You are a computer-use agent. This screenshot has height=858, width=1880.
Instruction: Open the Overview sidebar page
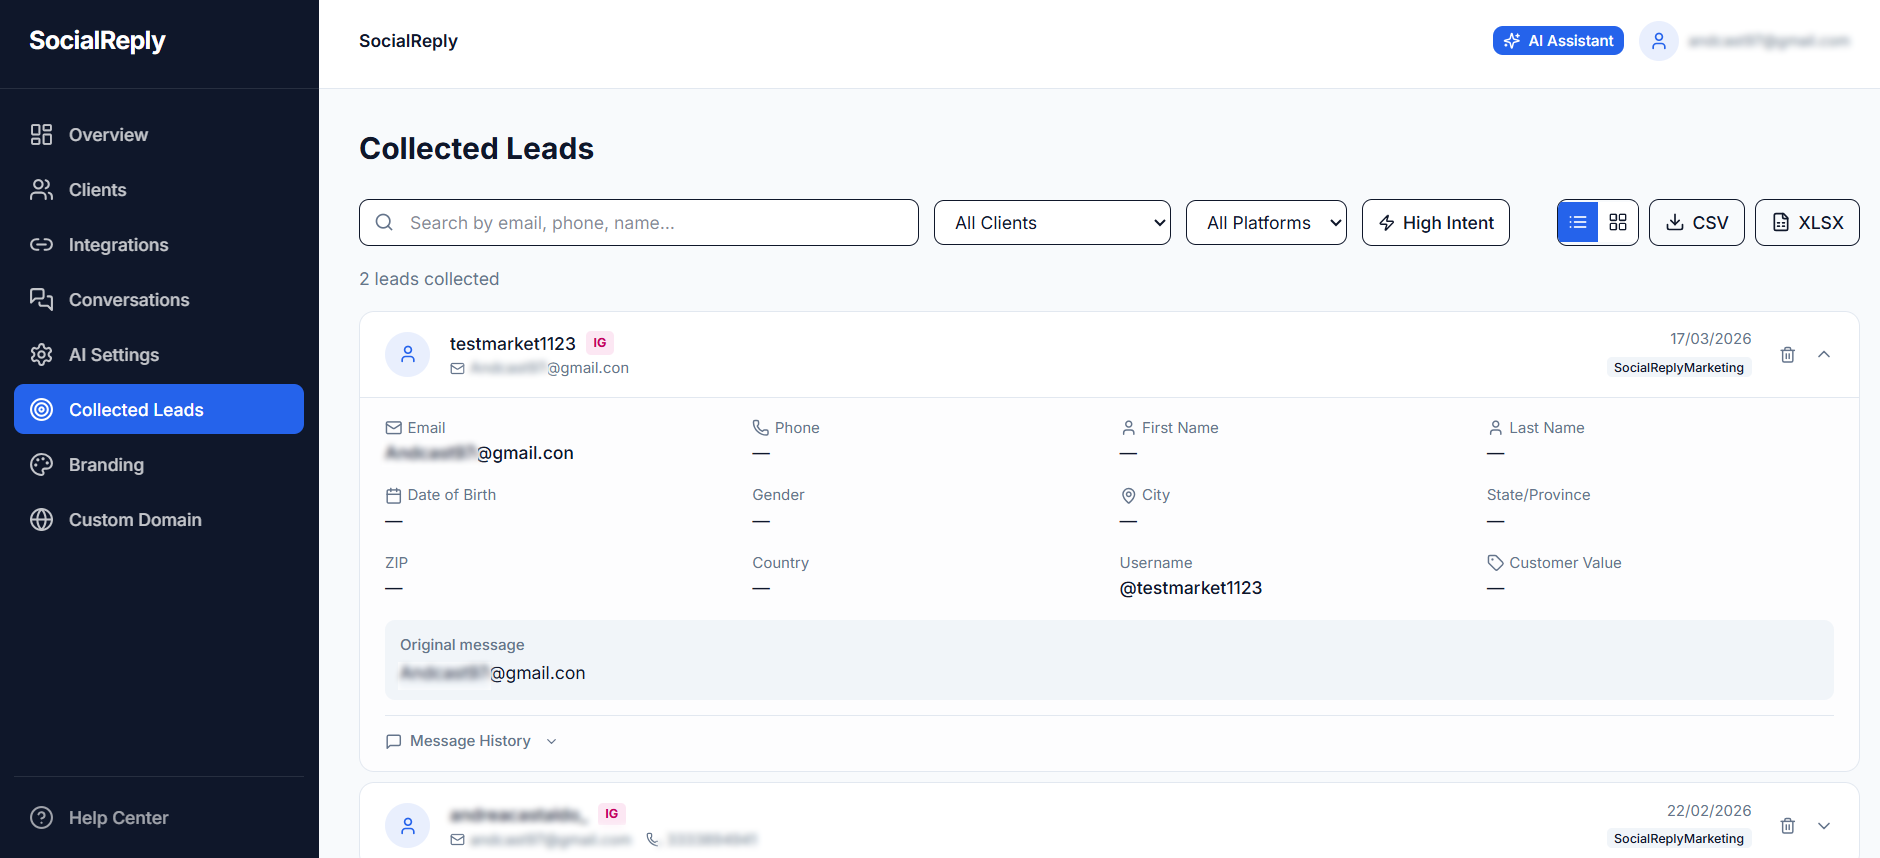pyautogui.click(x=159, y=135)
